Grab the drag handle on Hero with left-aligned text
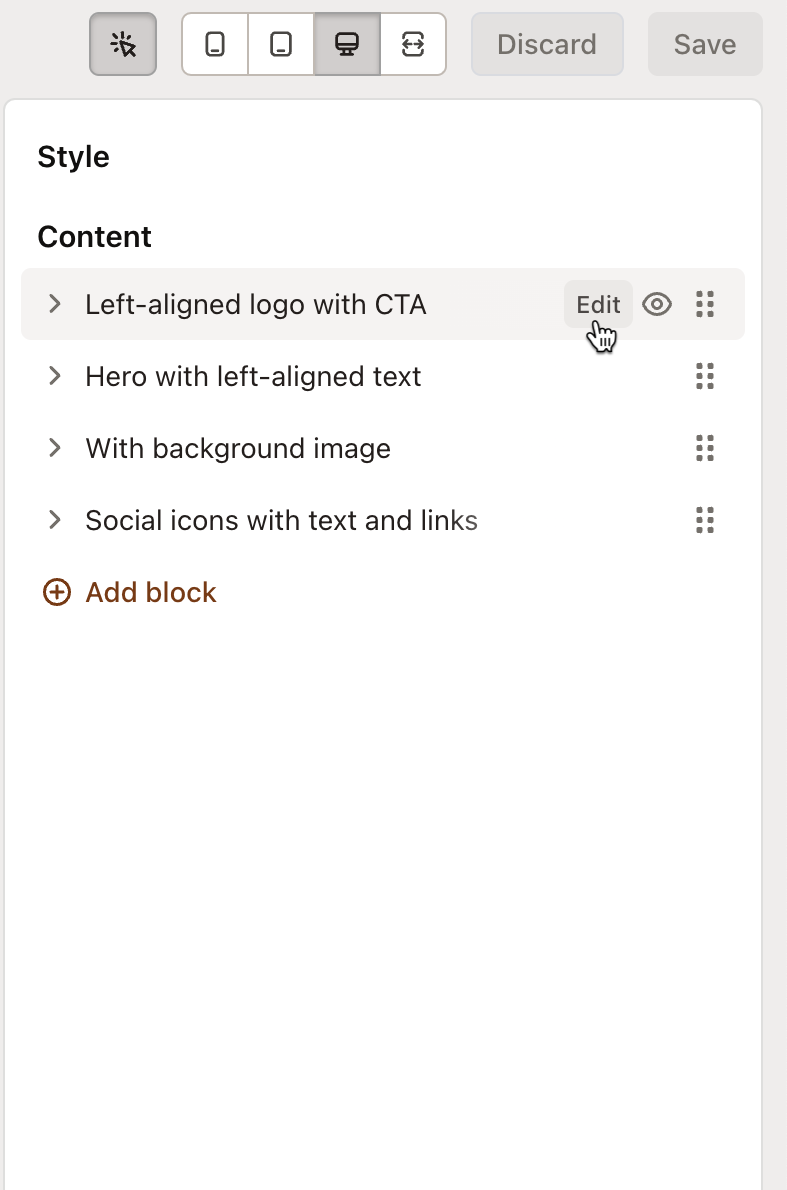The image size is (787, 1190). (705, 376)
